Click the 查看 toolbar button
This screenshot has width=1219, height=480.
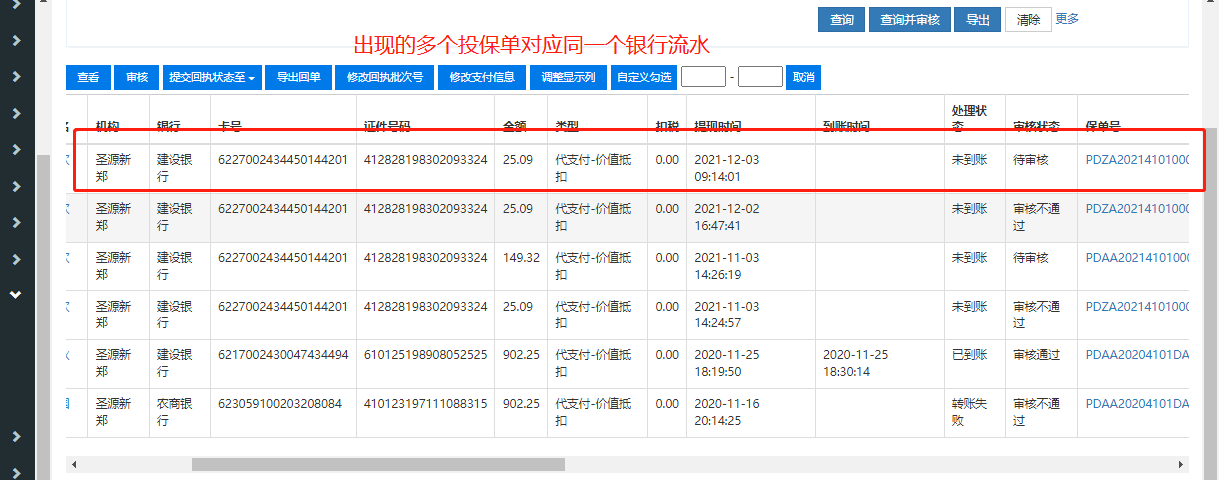[88, 77]
